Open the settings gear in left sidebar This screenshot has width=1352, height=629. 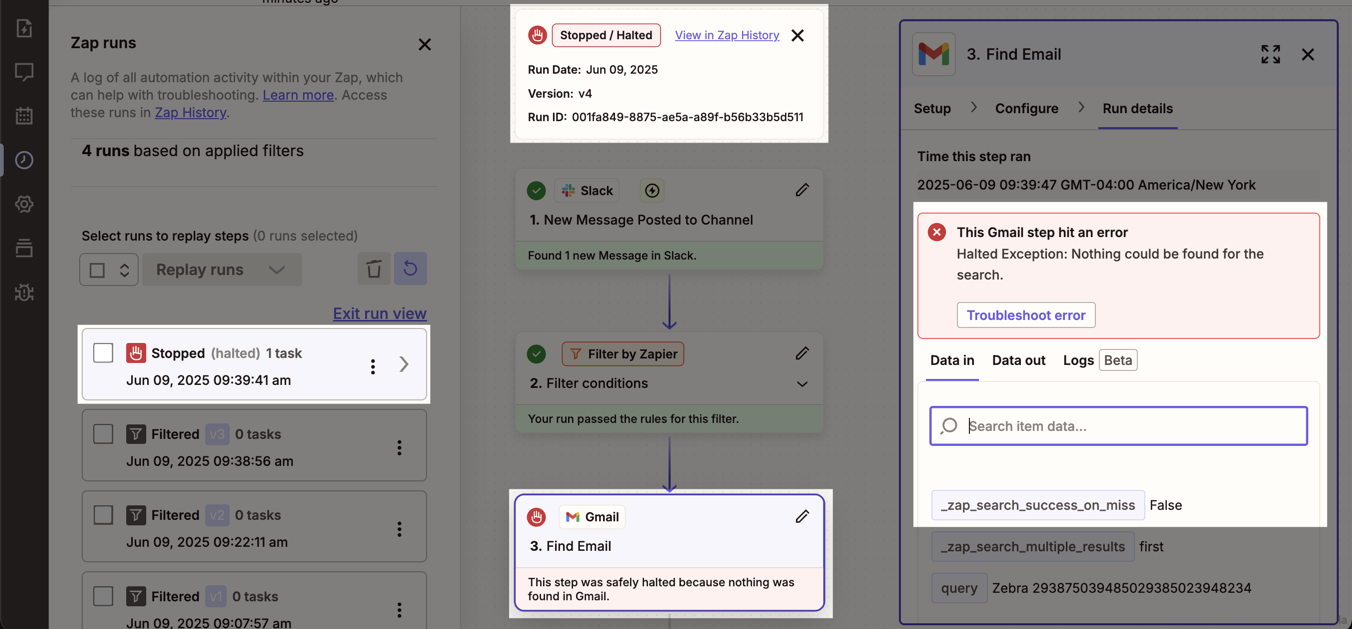pos(24,204)
